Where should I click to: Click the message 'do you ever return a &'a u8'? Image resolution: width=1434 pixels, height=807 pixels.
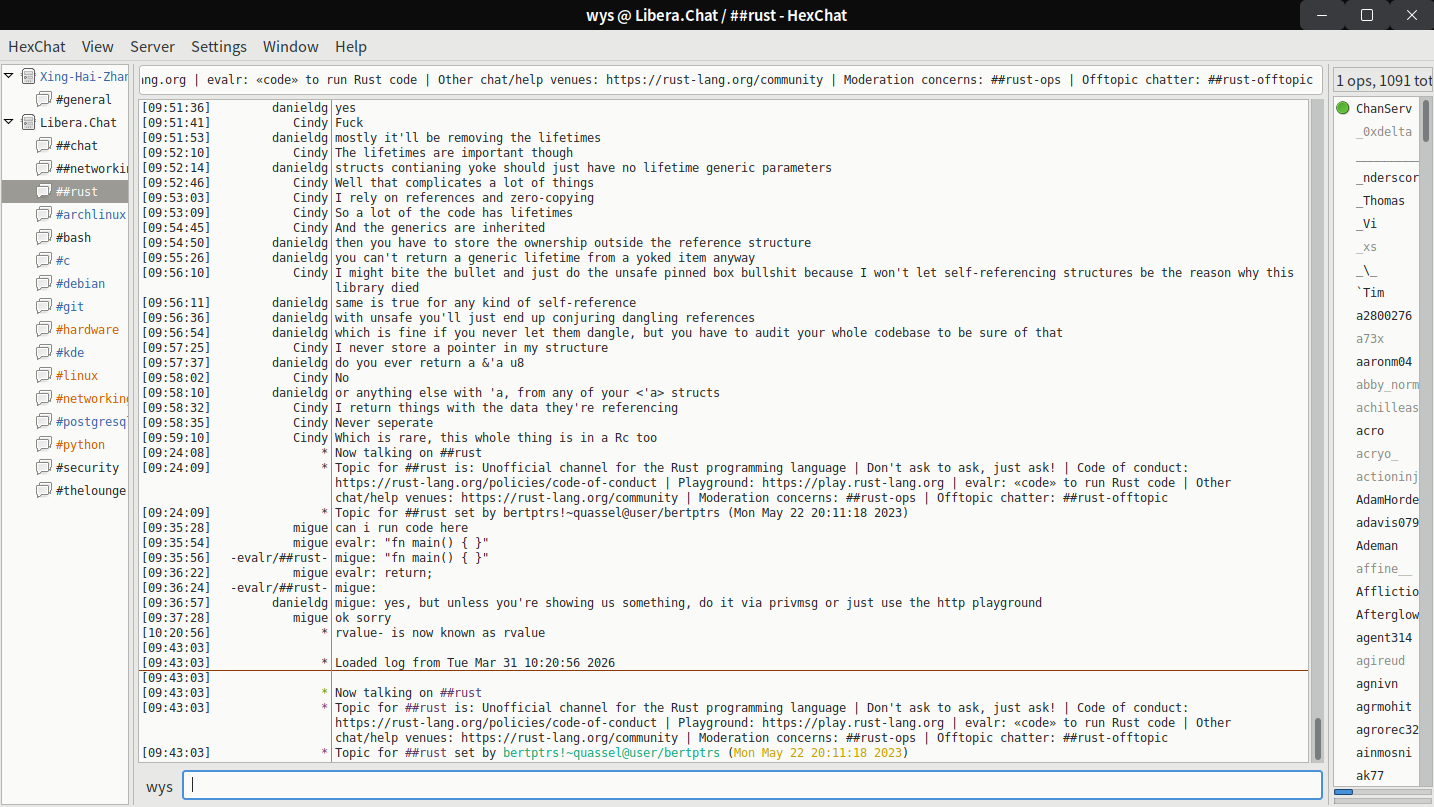click(429, 363)
